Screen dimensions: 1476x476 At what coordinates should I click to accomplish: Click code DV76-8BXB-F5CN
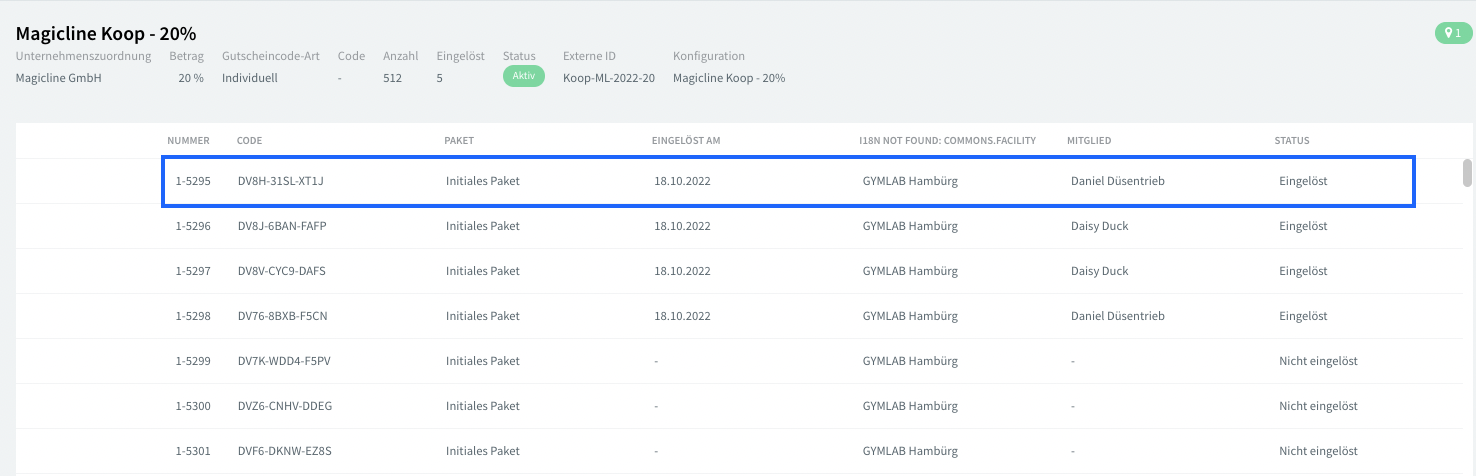click(x=283, y=316)
